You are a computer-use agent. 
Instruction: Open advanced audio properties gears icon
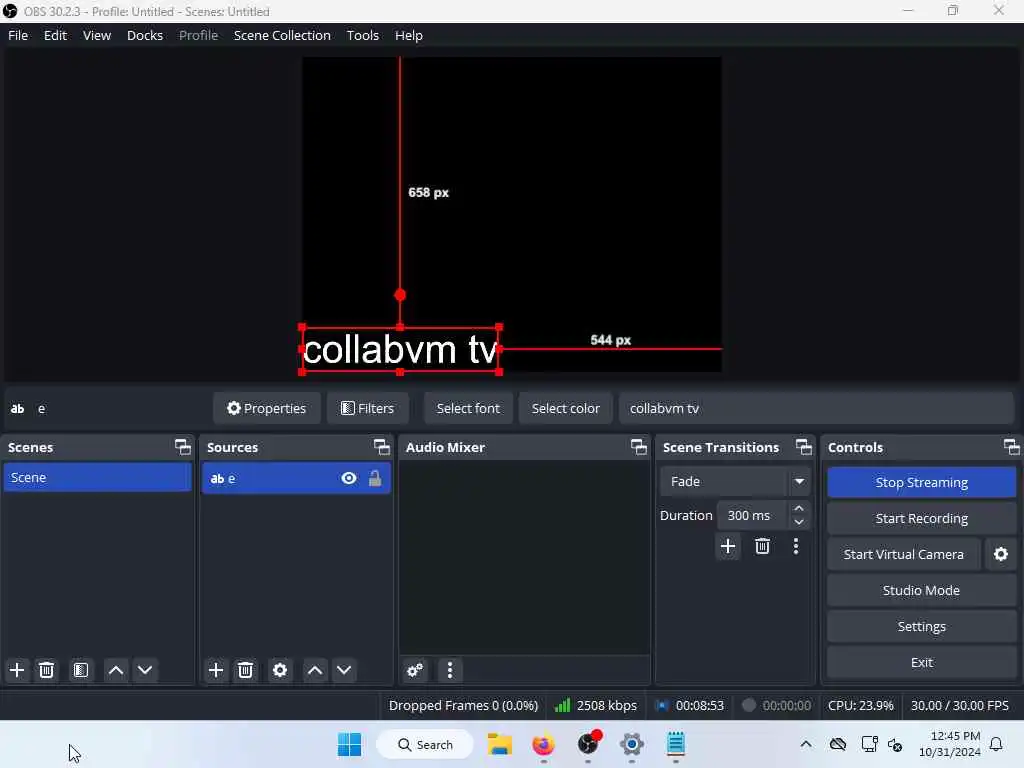click(x=415, y=670)
